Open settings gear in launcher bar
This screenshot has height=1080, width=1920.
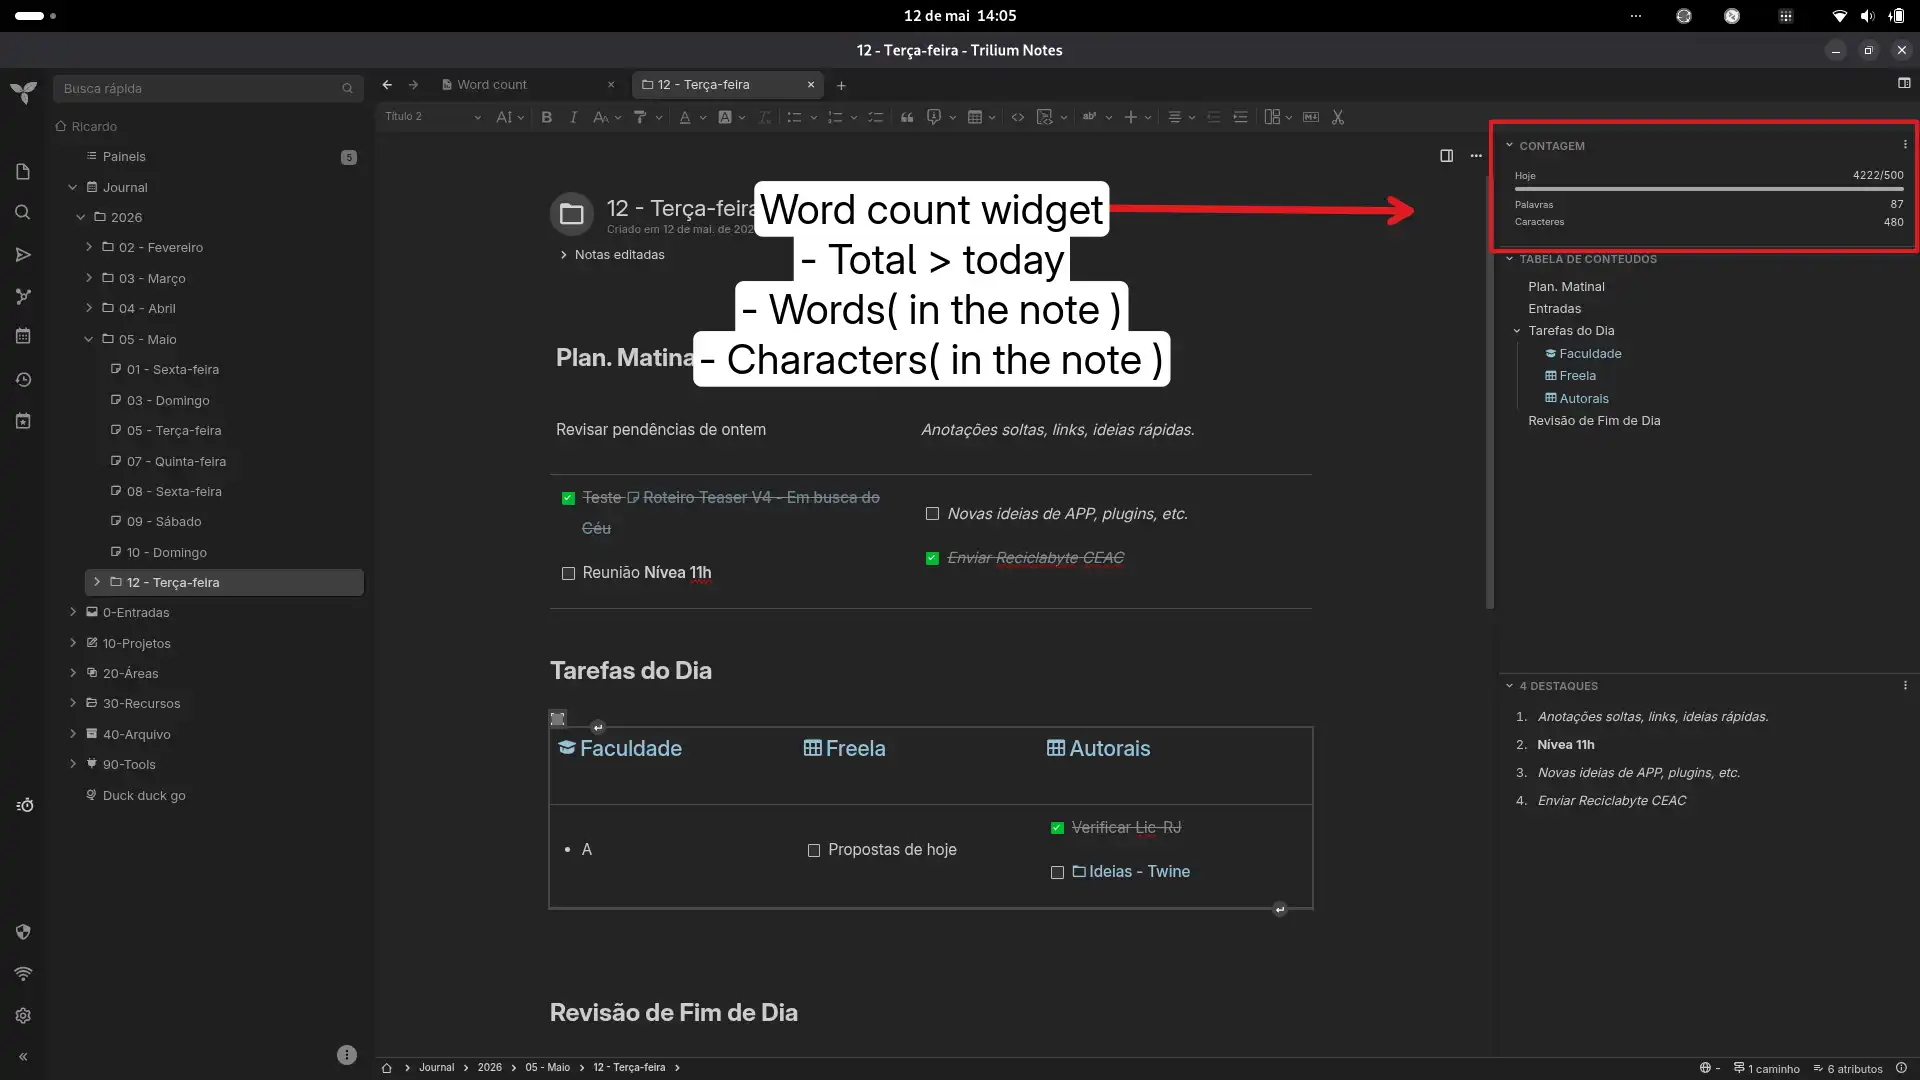tap(23, 1016)
